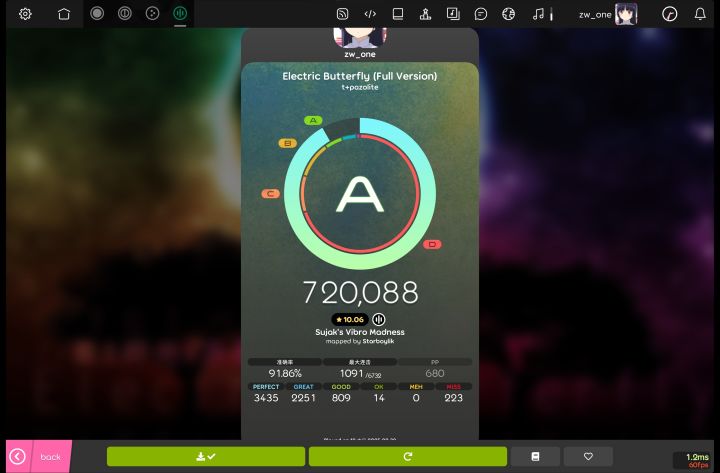Viewport: 720px width, 473px height.
Task: Click the total score 720,088
Action: pos(360,293)
